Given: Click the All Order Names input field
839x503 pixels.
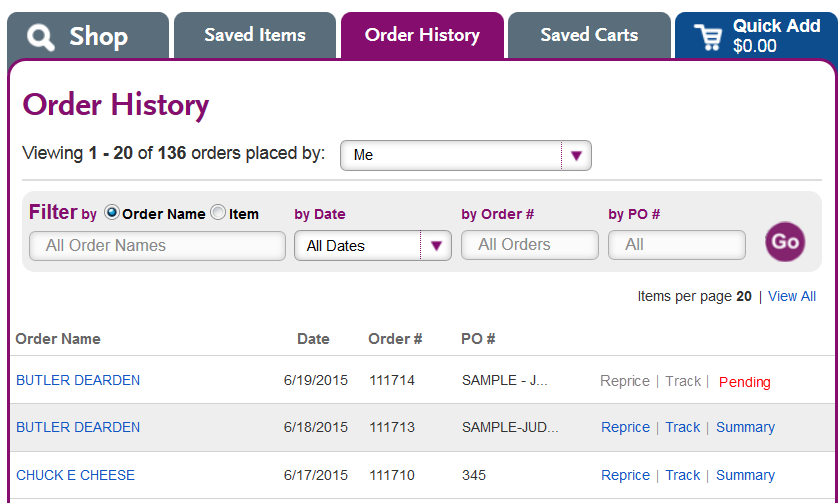Looking at the screenshot, I should coord(157,246).
